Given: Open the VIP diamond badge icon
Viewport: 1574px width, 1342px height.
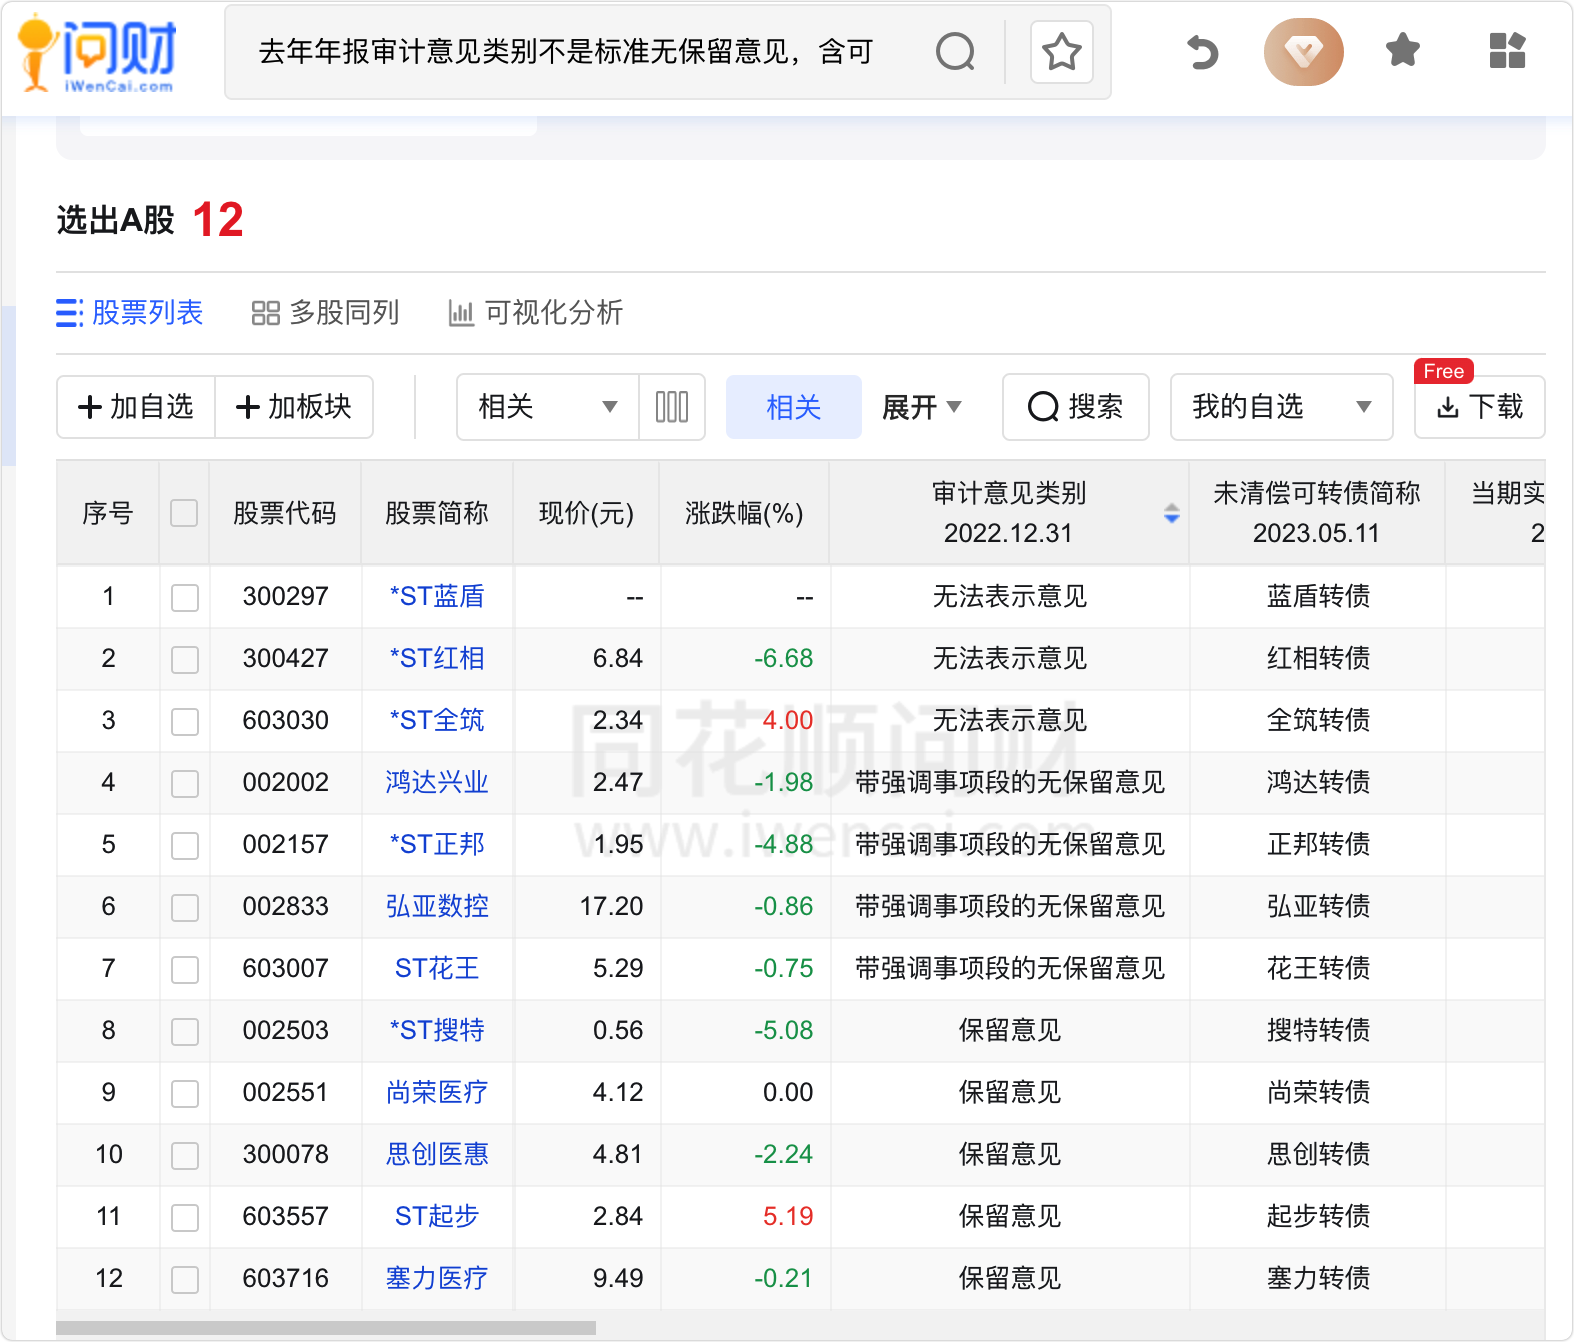Looking at the screenshot, I should tap(1303, 52).
